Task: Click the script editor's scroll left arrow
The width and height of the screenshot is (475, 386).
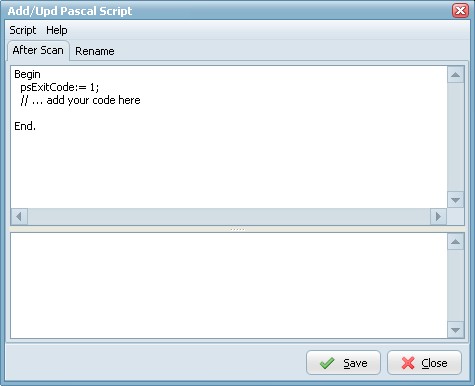Action: pos(19,217)
